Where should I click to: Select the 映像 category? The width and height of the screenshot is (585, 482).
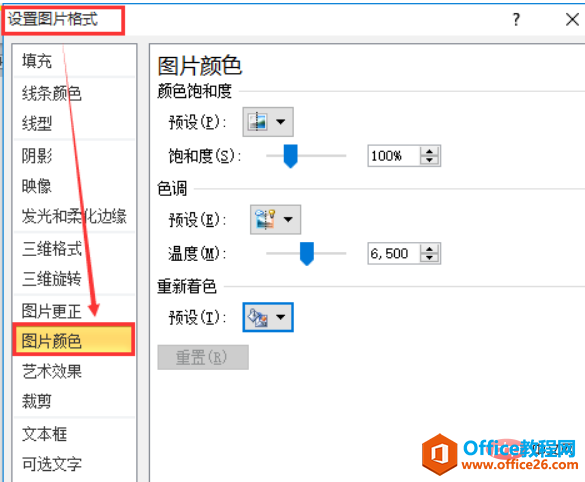[74, 186]
